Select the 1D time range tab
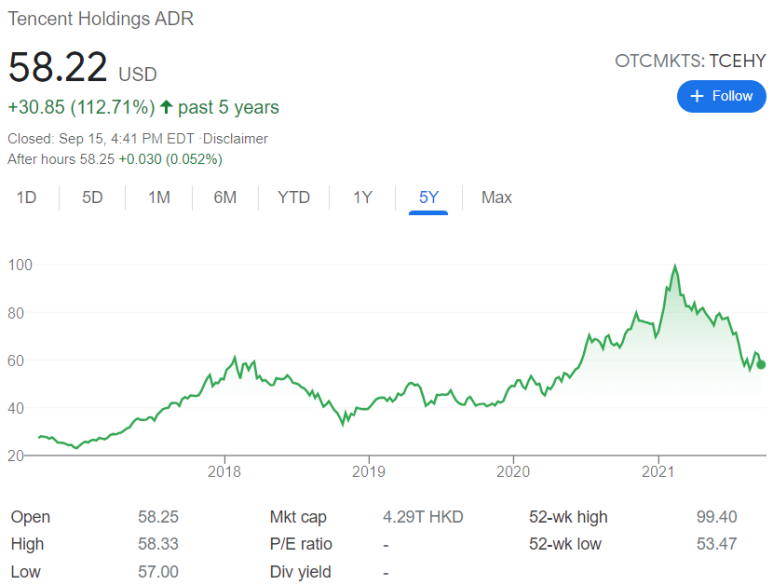Screen dimensions: 773x585 pyautogui.click(x=27, y=198)
